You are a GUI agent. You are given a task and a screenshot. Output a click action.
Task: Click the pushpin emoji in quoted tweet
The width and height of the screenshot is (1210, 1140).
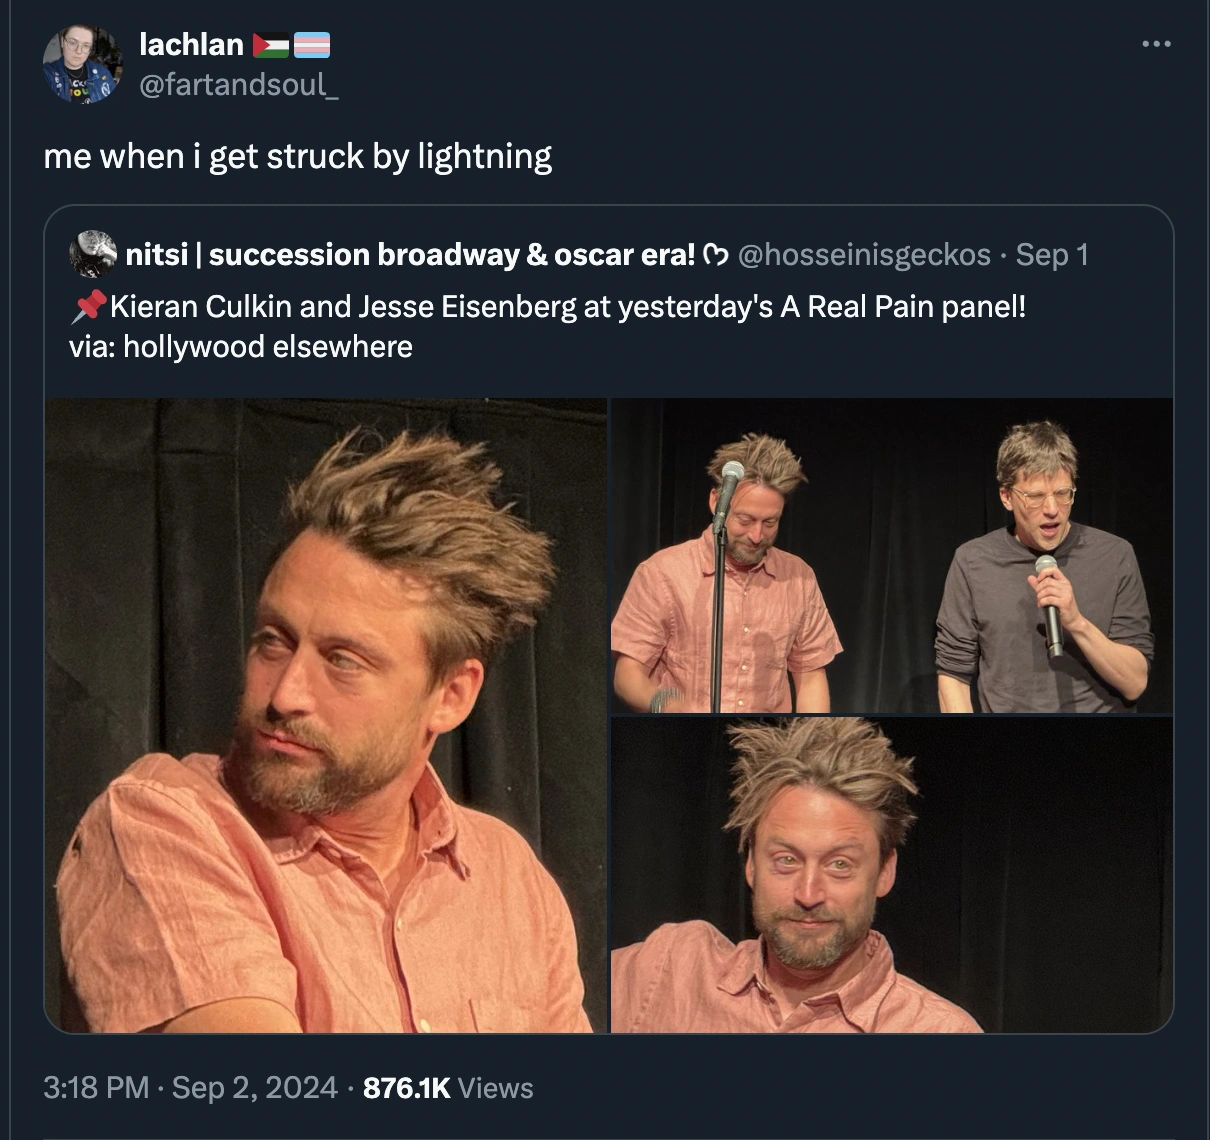[88, 306]
